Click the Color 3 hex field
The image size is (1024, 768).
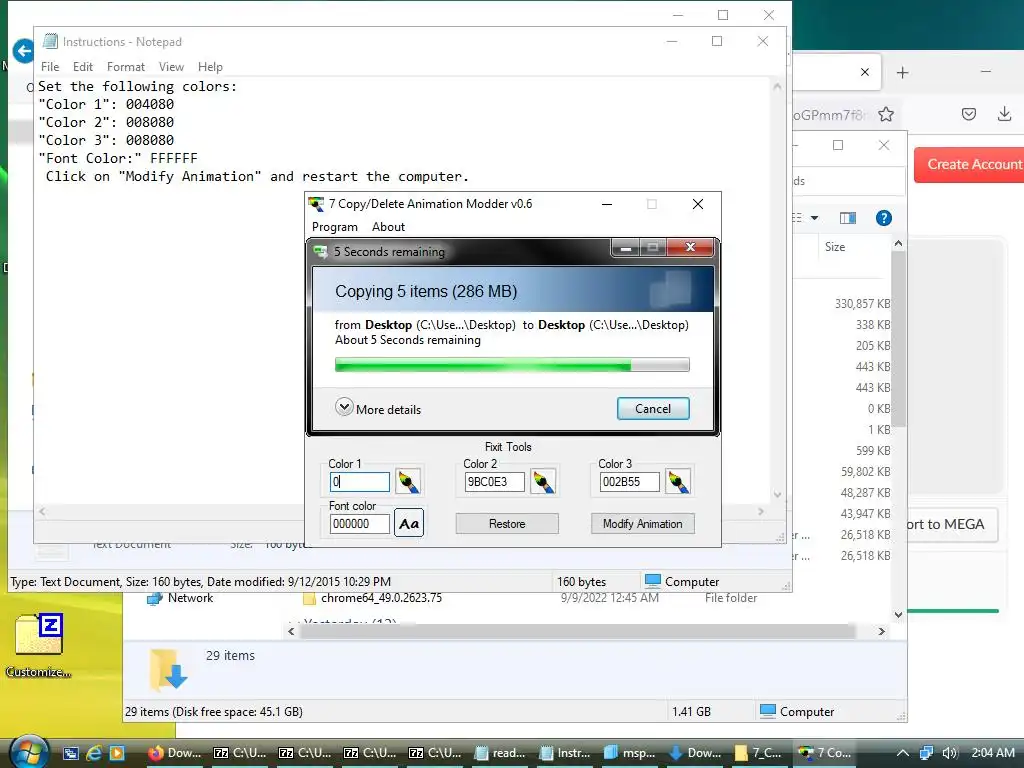pyautogui.click(x=630, y=482)
